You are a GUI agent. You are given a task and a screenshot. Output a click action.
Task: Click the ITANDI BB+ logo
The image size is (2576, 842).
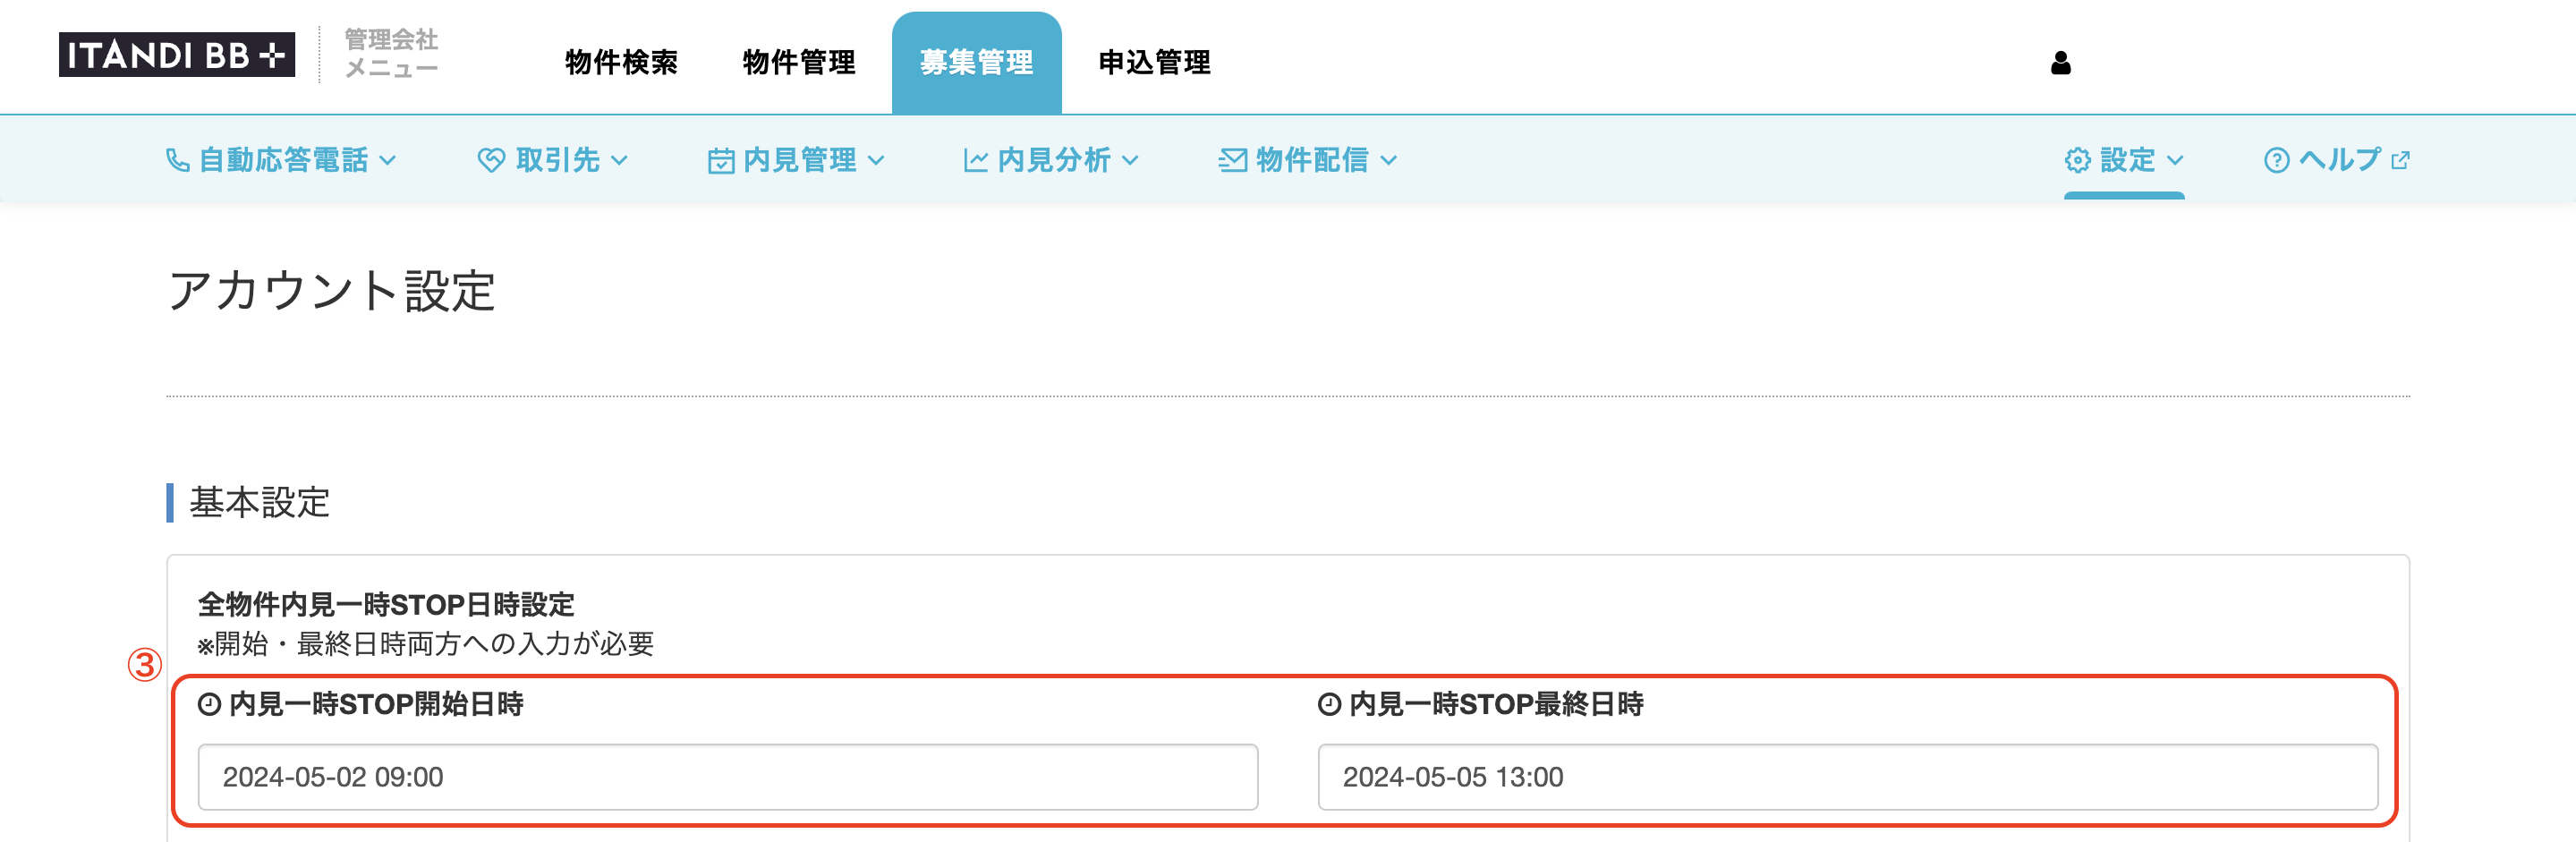tap(177, 54)
